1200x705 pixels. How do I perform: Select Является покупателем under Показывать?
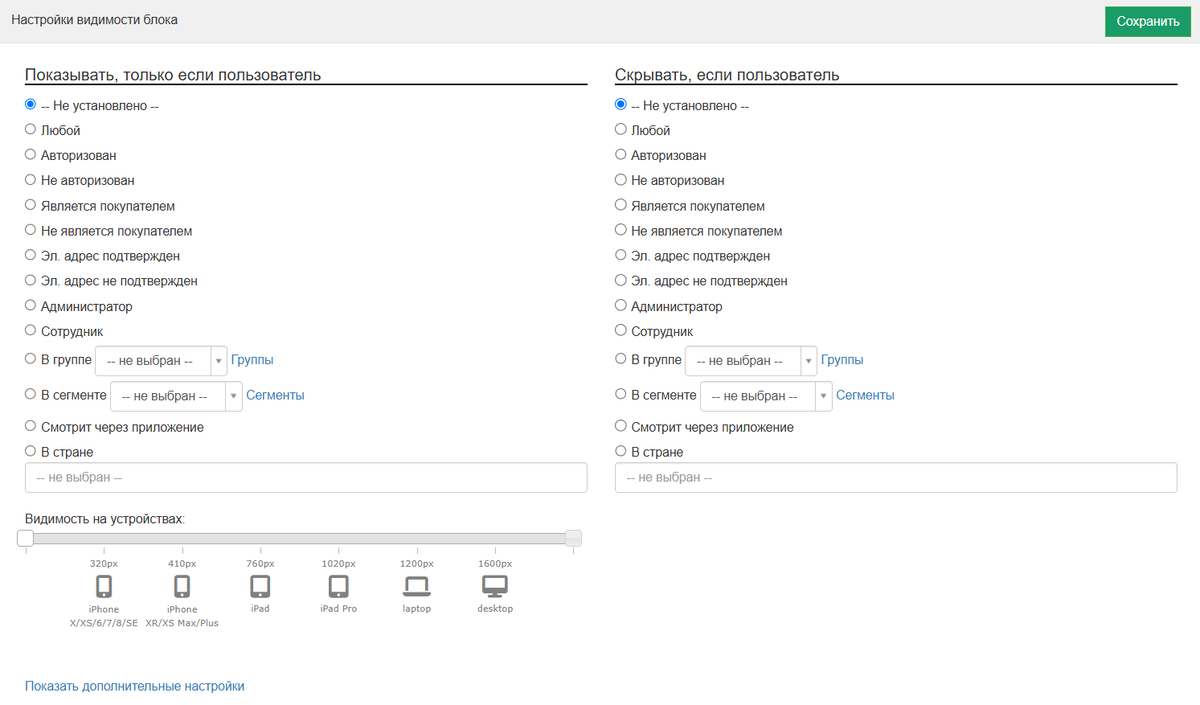30,205
